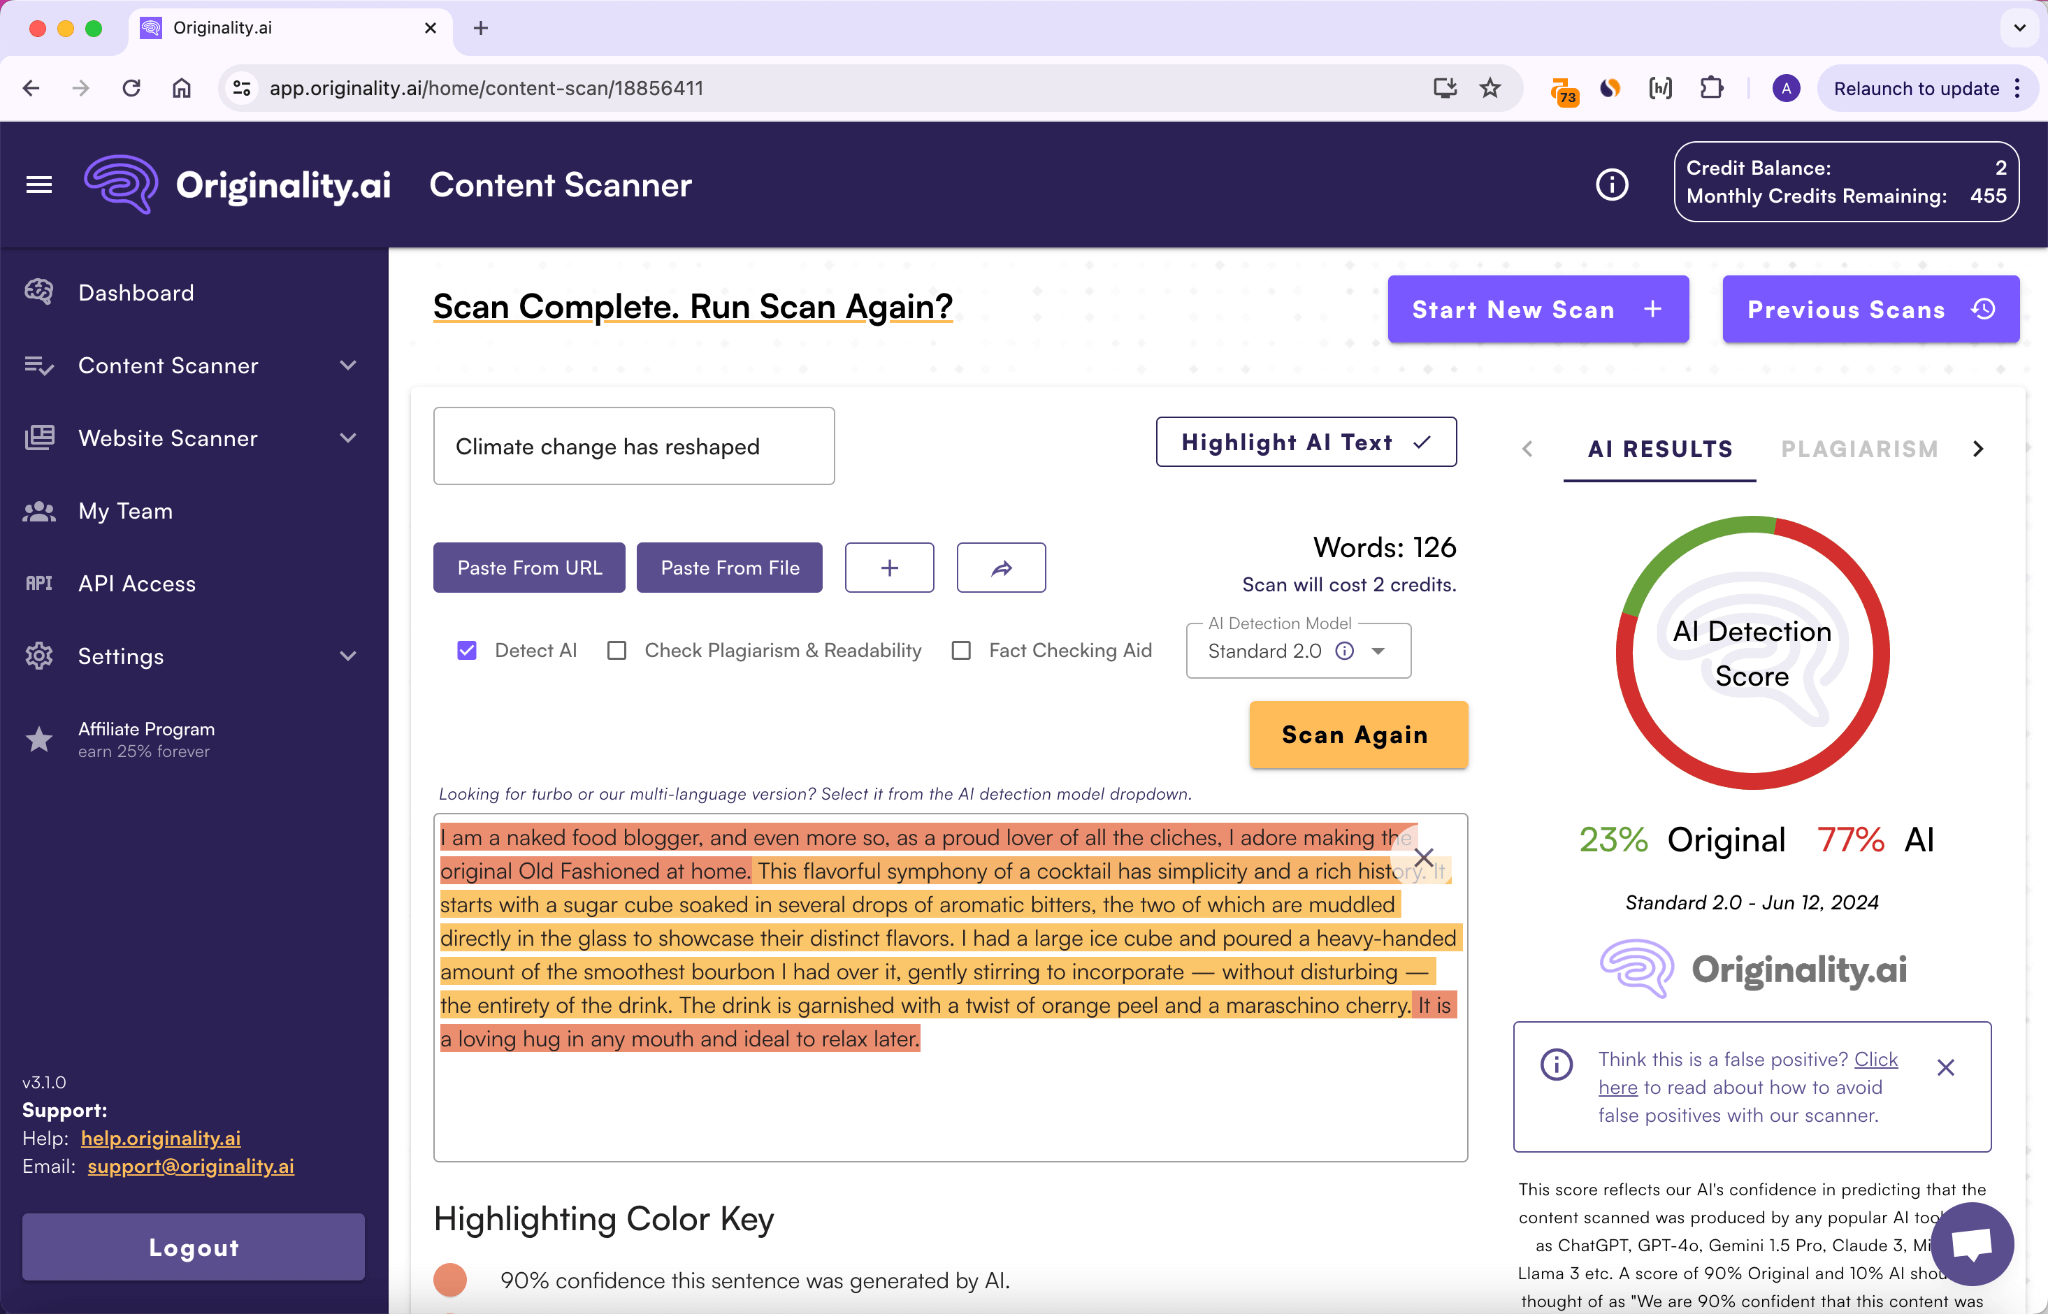Click the info icon in header bar

[1611, 185]
